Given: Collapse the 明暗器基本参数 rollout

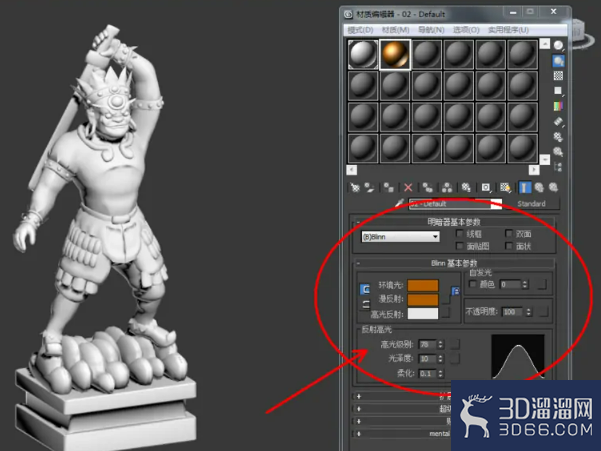Looking at the screenshot, I should [x=454, y=222].
